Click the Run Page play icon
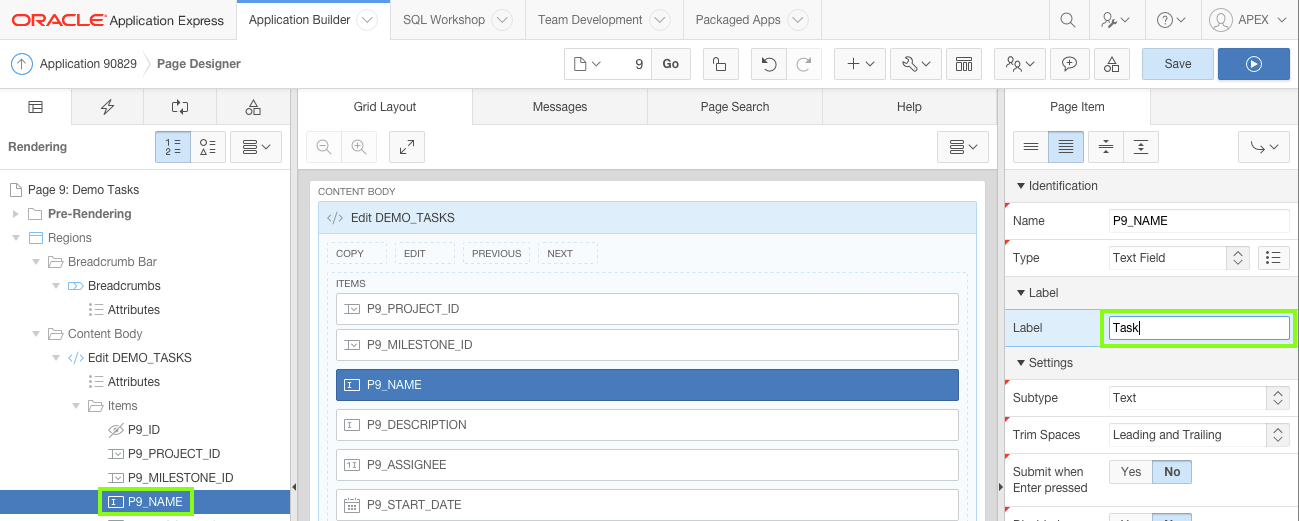 (x=1253, y=64)
